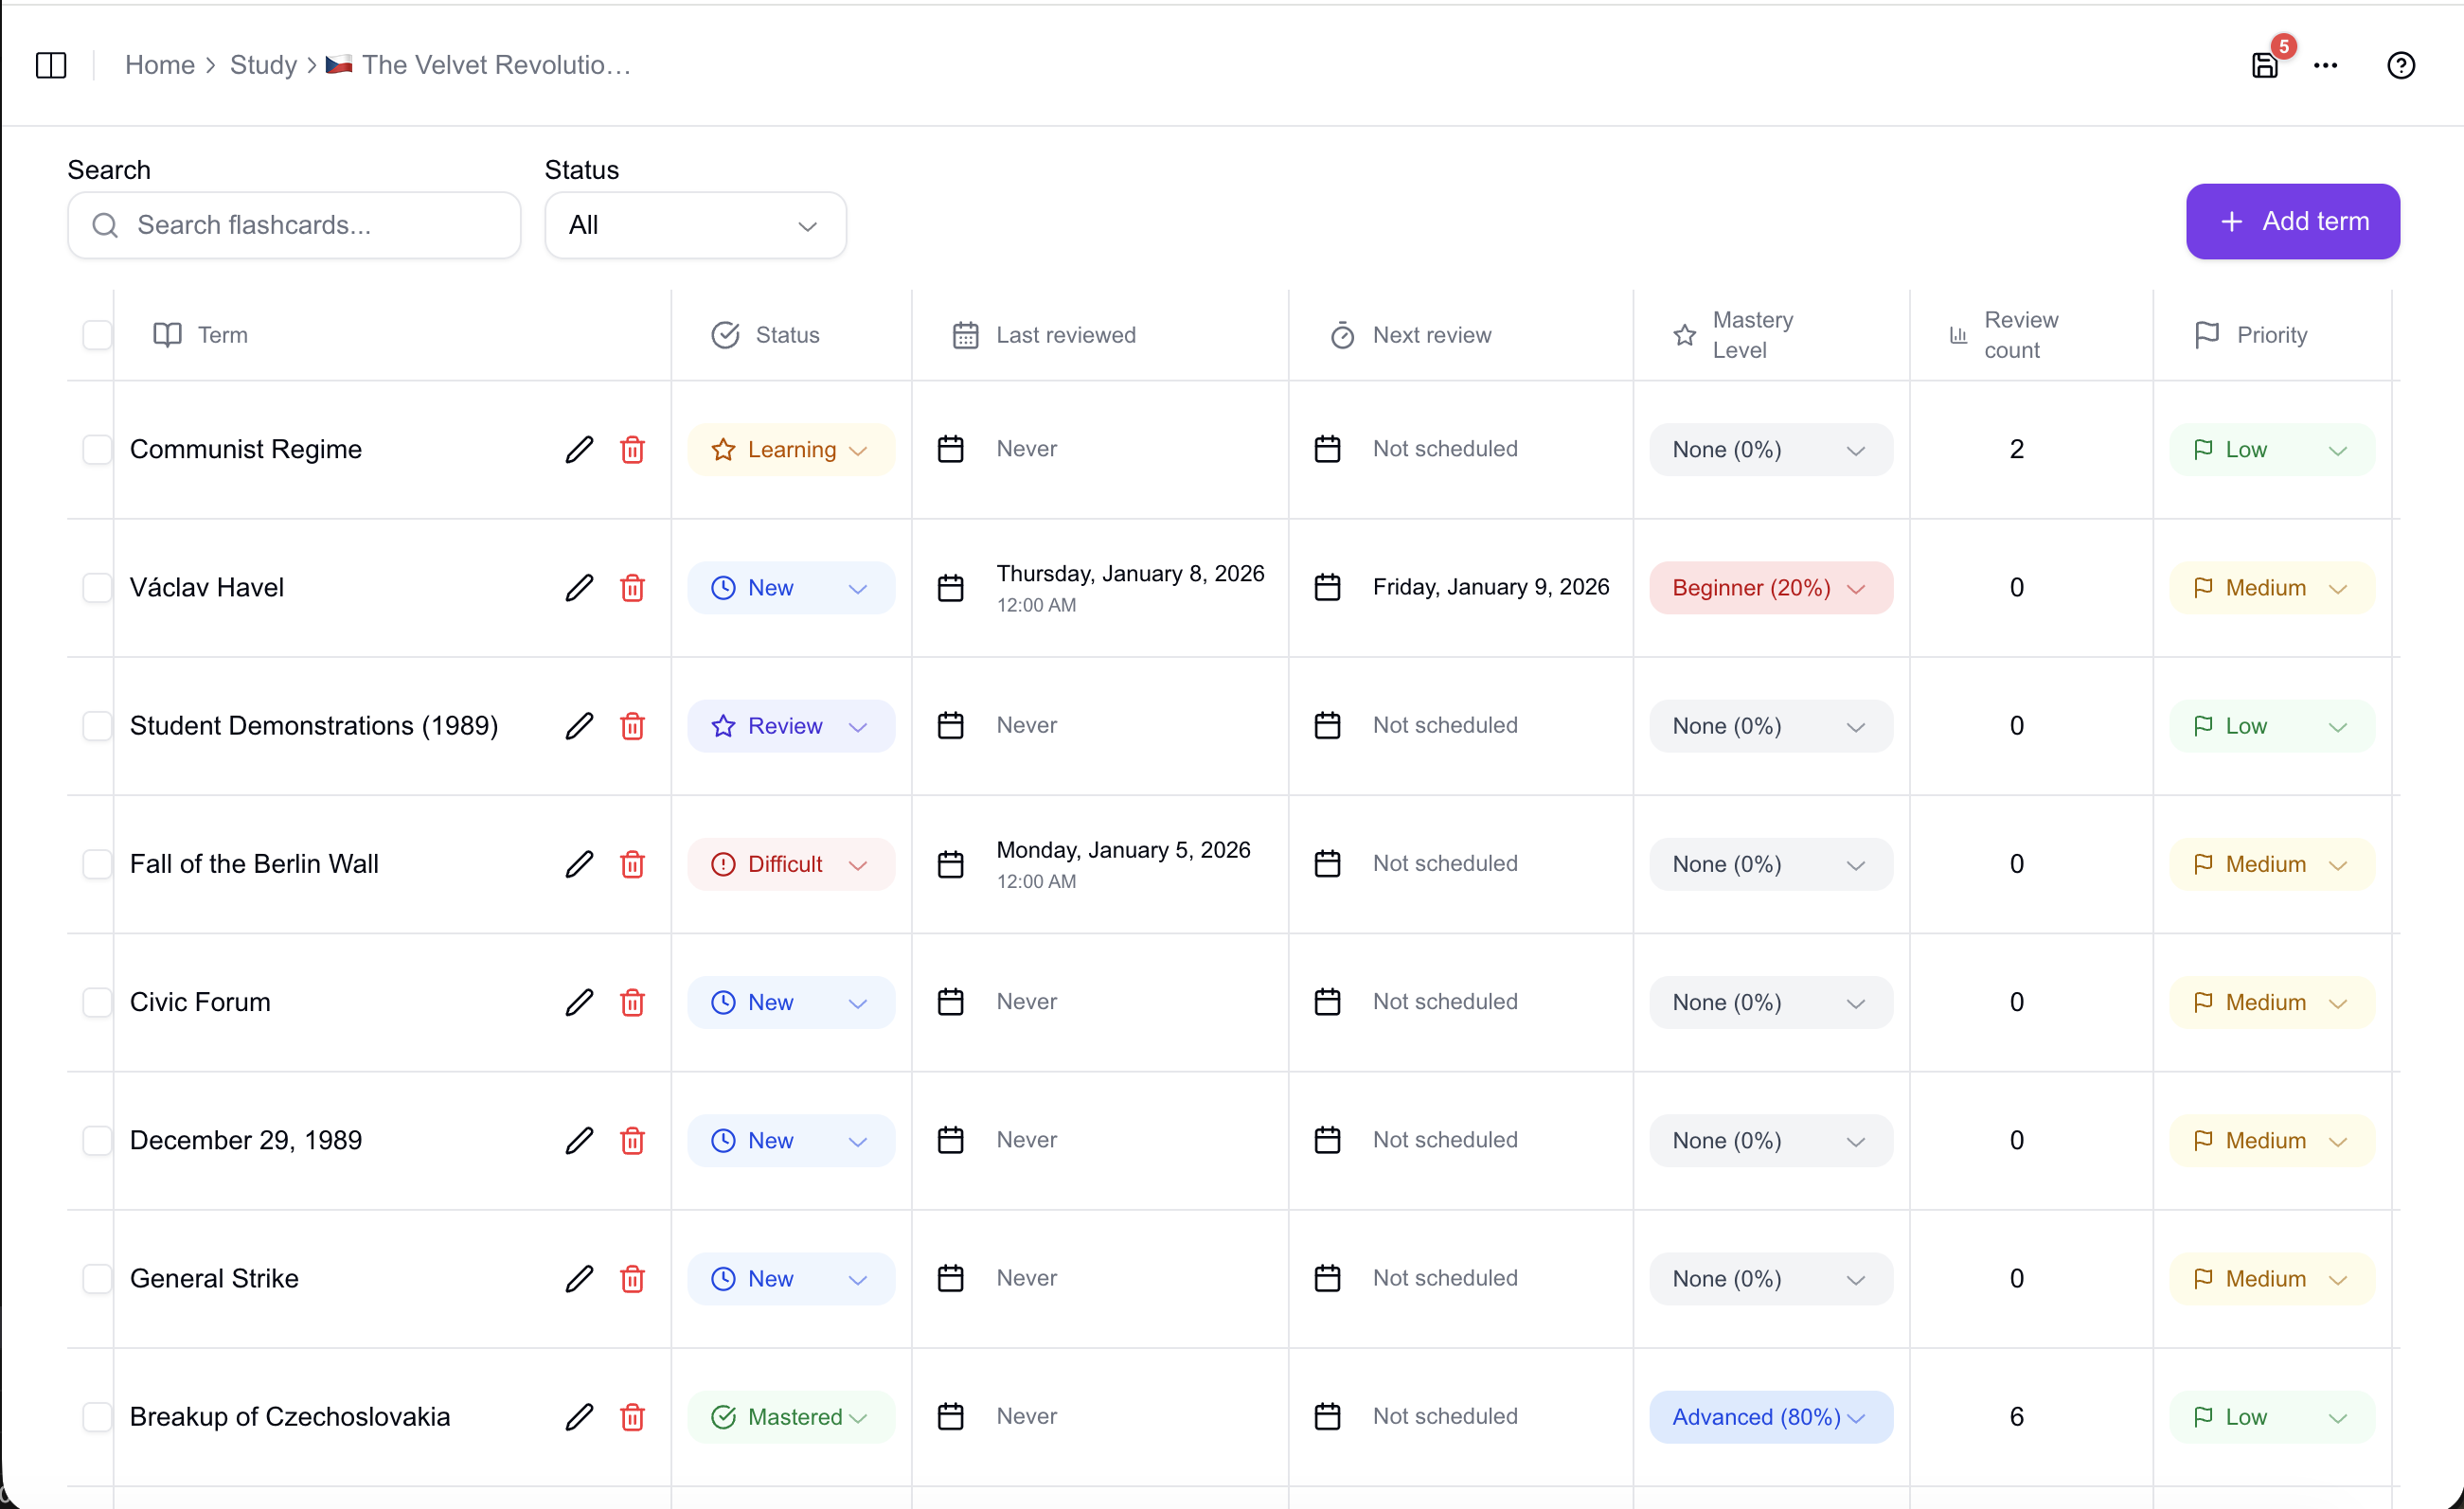Toggle the sidebar panel icon
This screenshot has width=2464, height=1509.
point(51,65)
